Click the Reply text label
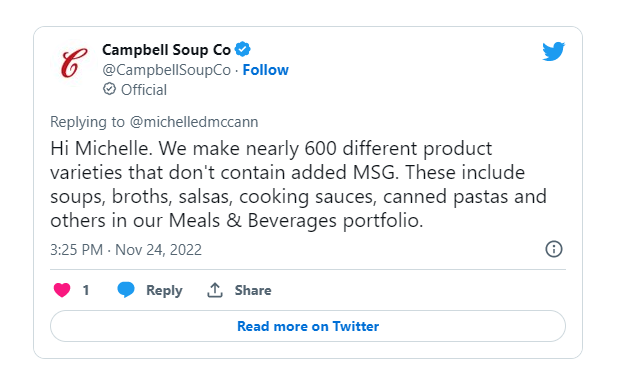 (164, 291)
